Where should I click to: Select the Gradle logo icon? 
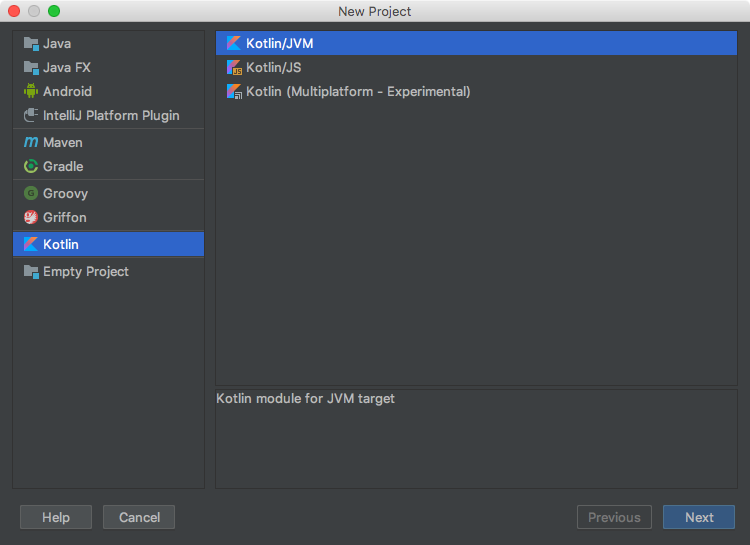point(31,166)
